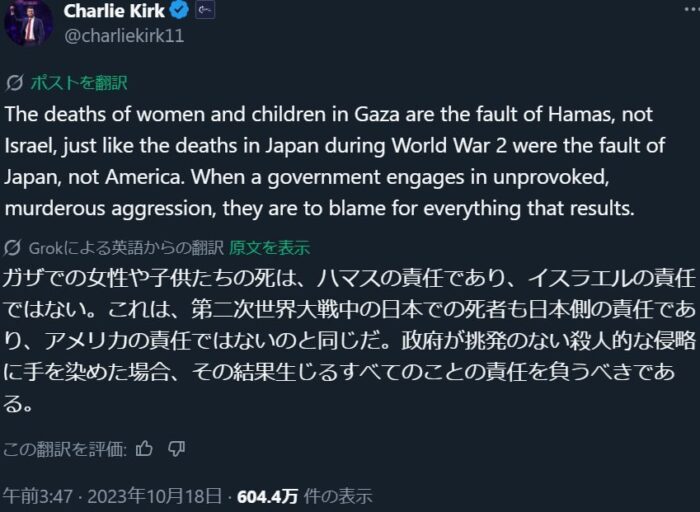
Task: Click the この翻訳を評価 label
Action: [x=65, y=449]
